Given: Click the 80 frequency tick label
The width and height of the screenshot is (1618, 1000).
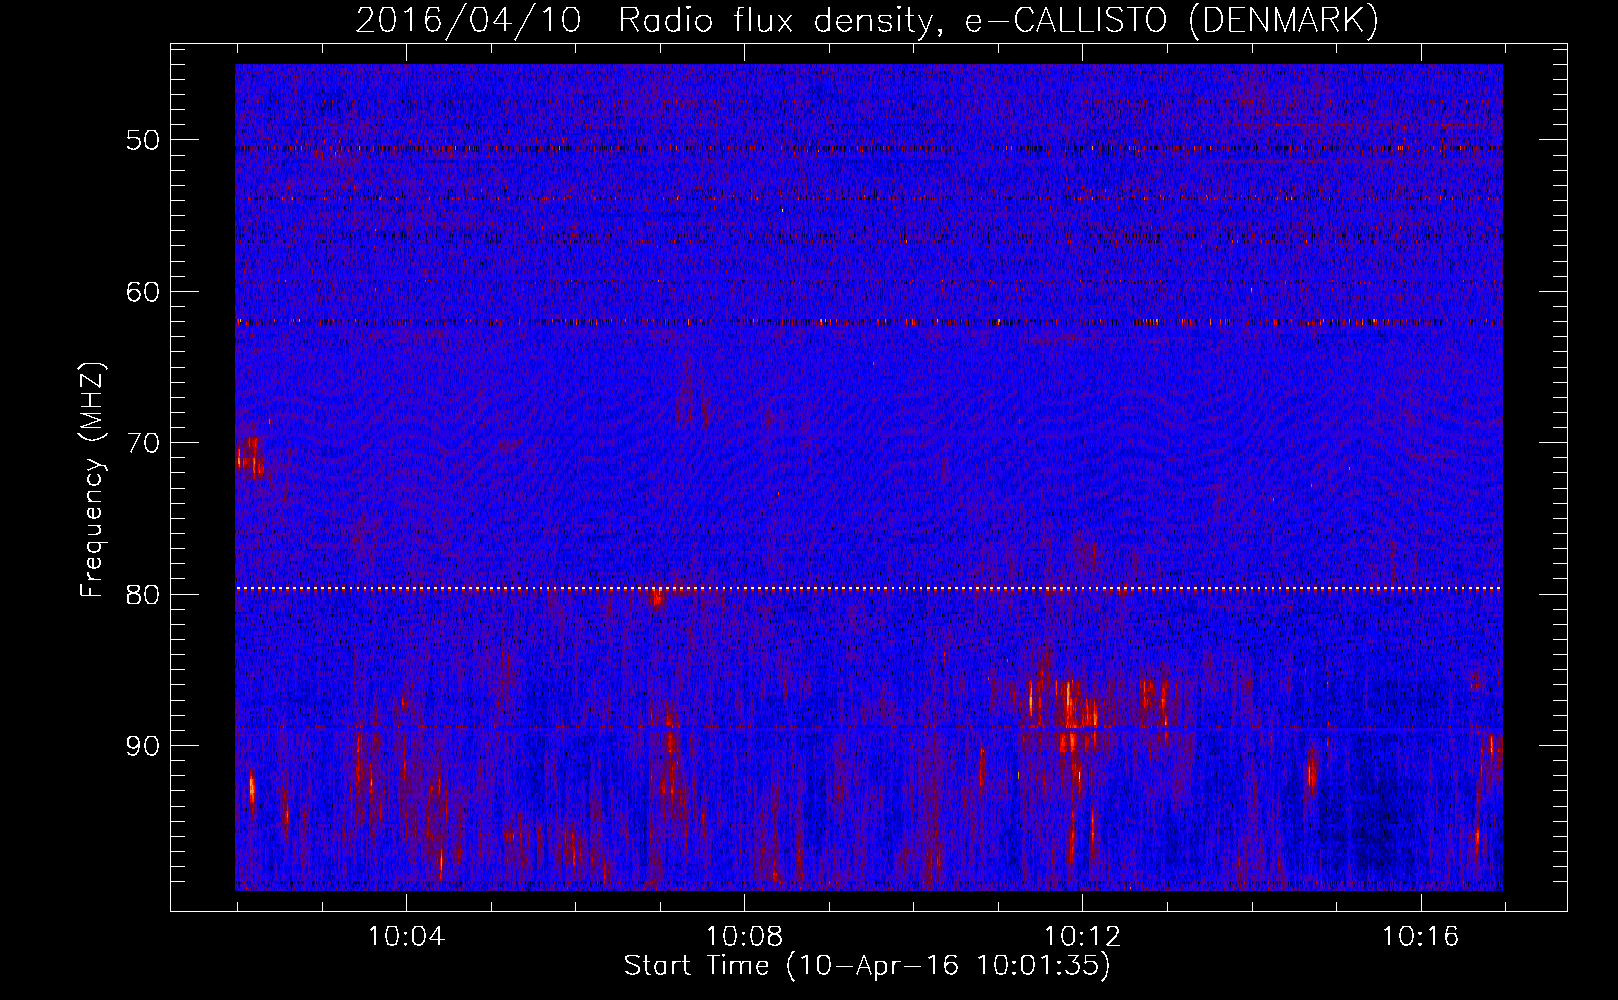Looking at the screenshot, I should tap(142, 594).
